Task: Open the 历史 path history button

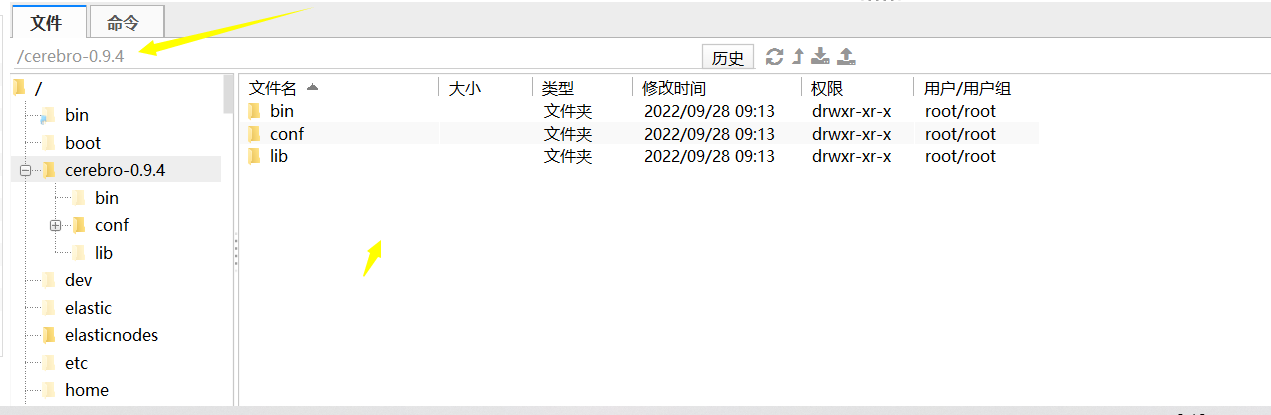Action: [x=728, y=57]
